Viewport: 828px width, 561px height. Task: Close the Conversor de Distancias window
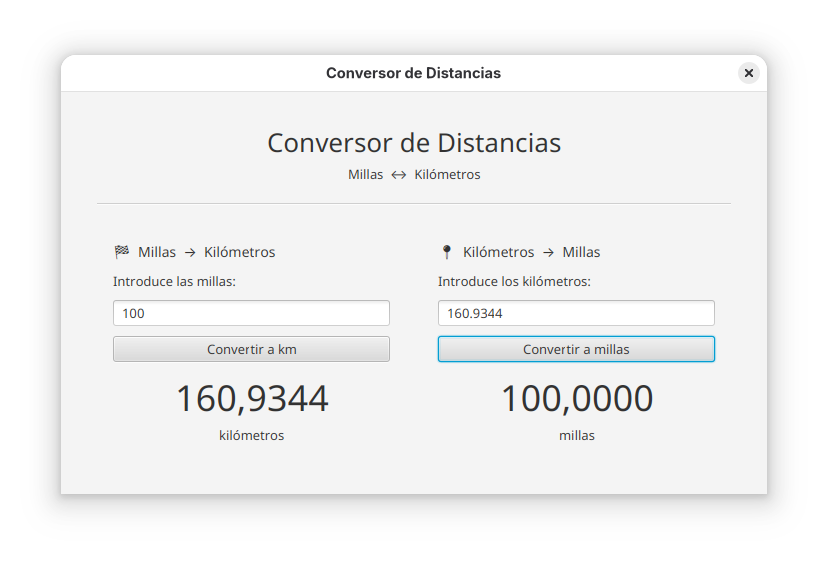(x=748, y=73)
